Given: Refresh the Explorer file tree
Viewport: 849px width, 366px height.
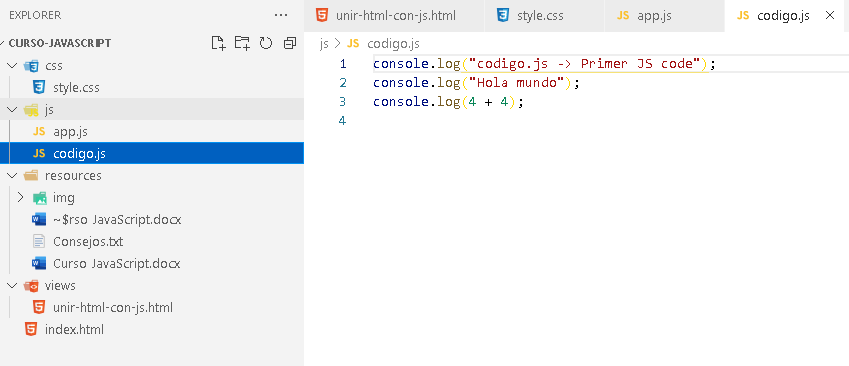Looking at the screenshot, I should 266,43.
